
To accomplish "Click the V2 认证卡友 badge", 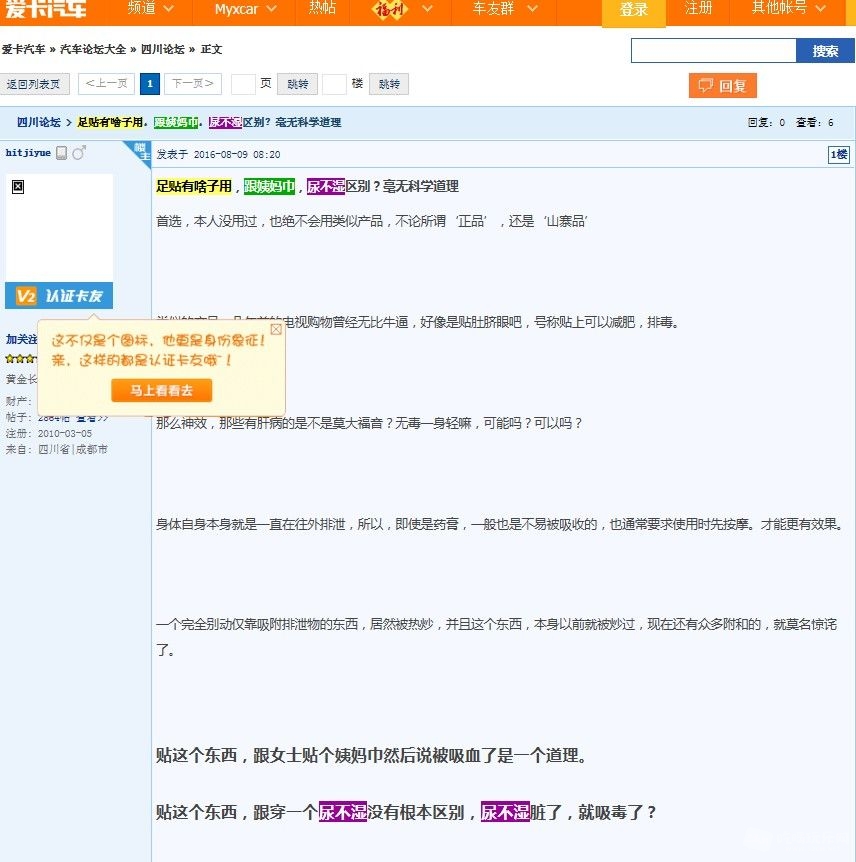I will point(59,296).
